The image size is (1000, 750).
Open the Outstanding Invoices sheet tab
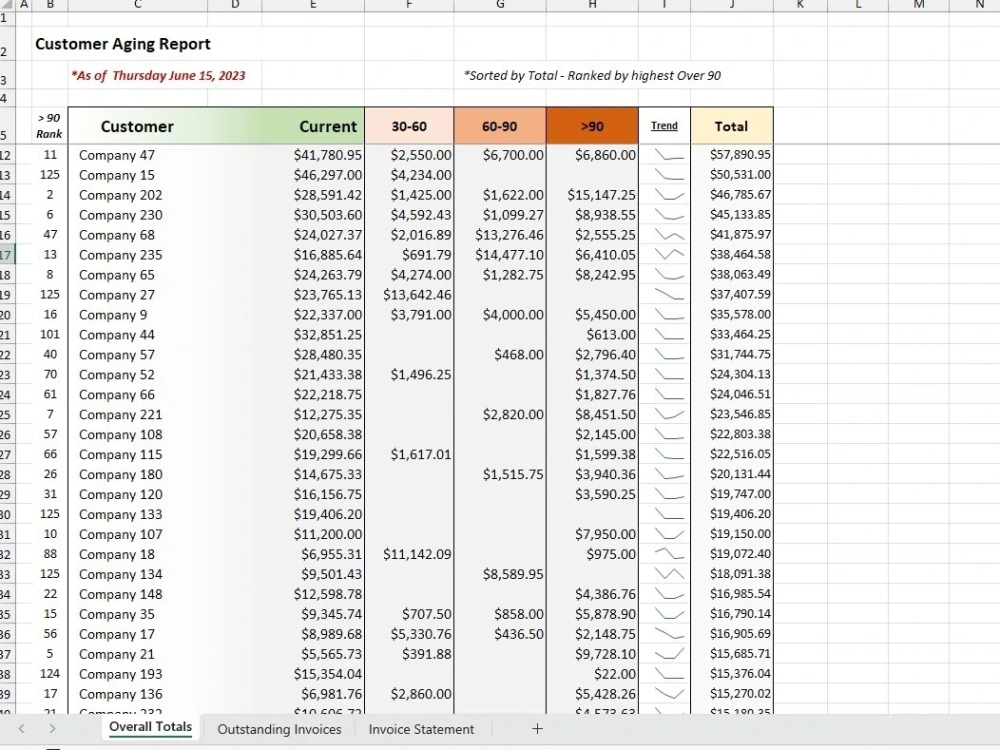(279, 729)
